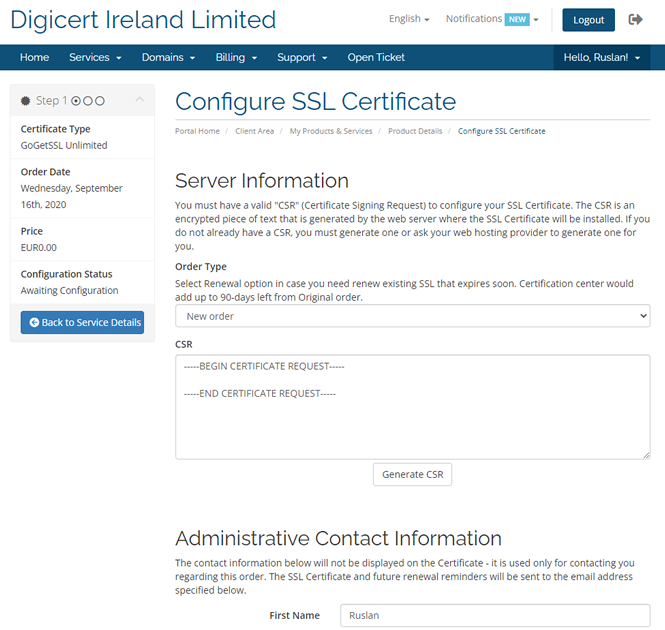665x630 pixels.
Task: Expand the Support menu
Action: [x=302, y=57]
